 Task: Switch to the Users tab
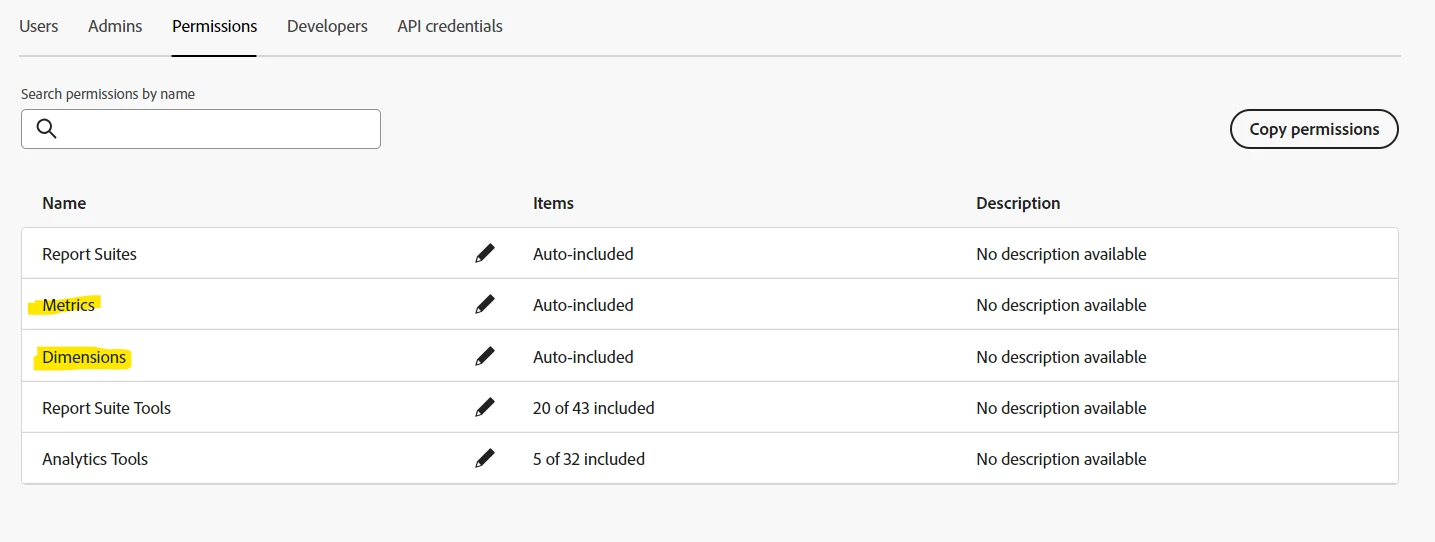coord(39,26)
